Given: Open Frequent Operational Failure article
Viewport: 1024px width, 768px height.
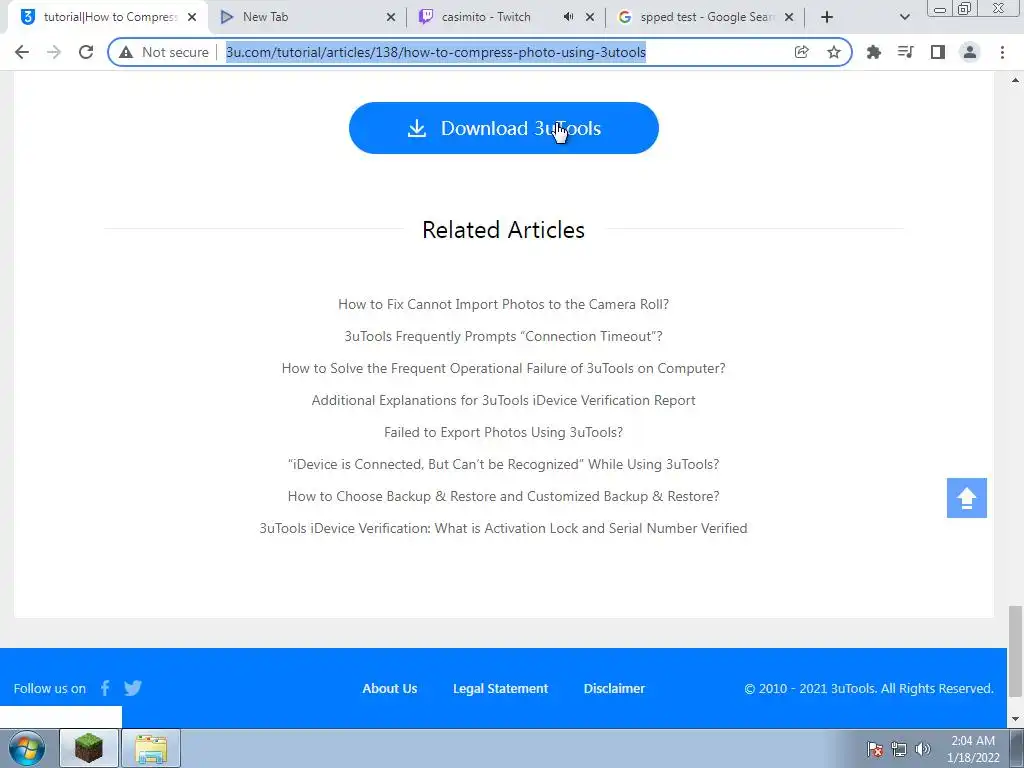Looking at the screenshot, I should pos(504,368).
